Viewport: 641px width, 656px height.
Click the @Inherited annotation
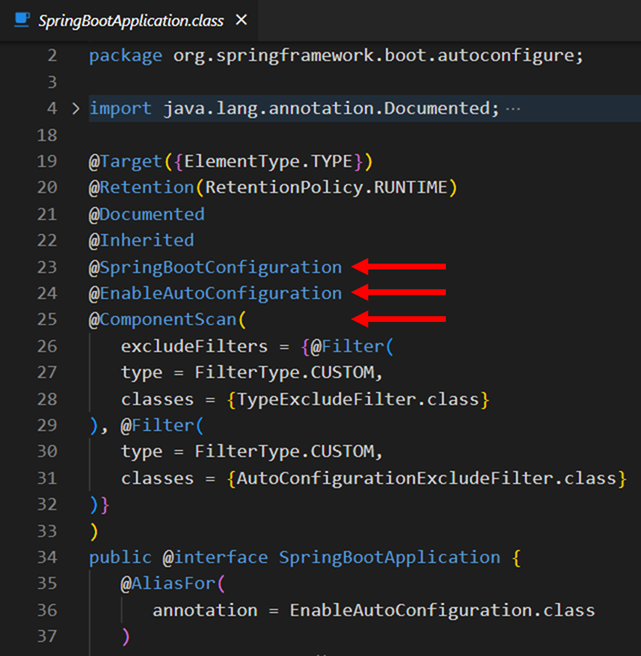pyautogui.click(x=141, y=241)
